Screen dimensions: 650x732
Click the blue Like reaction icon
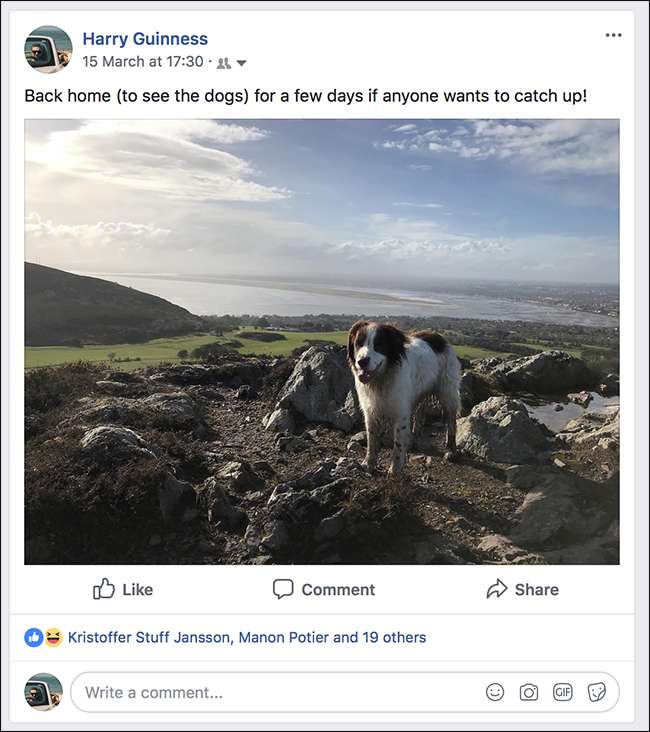[x=34, y=637]
